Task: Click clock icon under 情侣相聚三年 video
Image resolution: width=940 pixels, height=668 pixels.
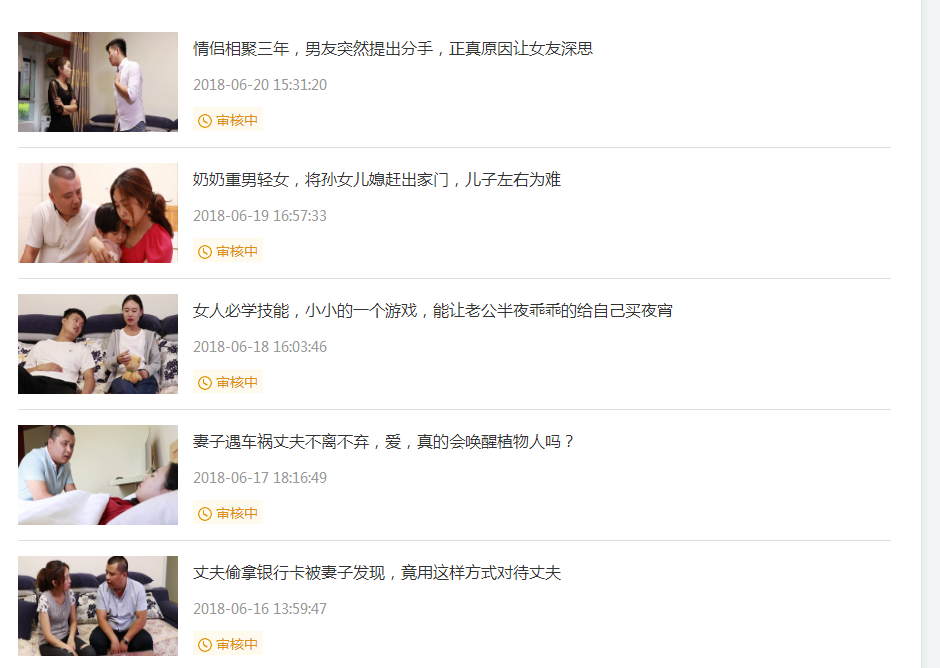Action: point(205,121)
